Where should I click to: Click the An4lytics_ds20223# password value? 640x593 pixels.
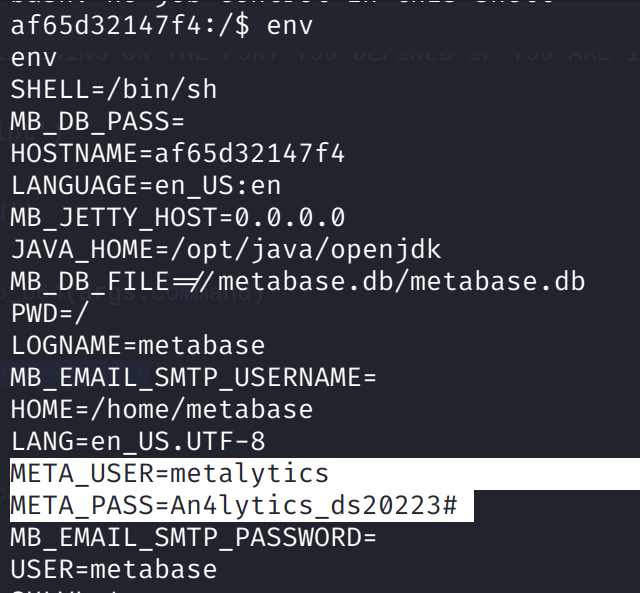point(306,505)
